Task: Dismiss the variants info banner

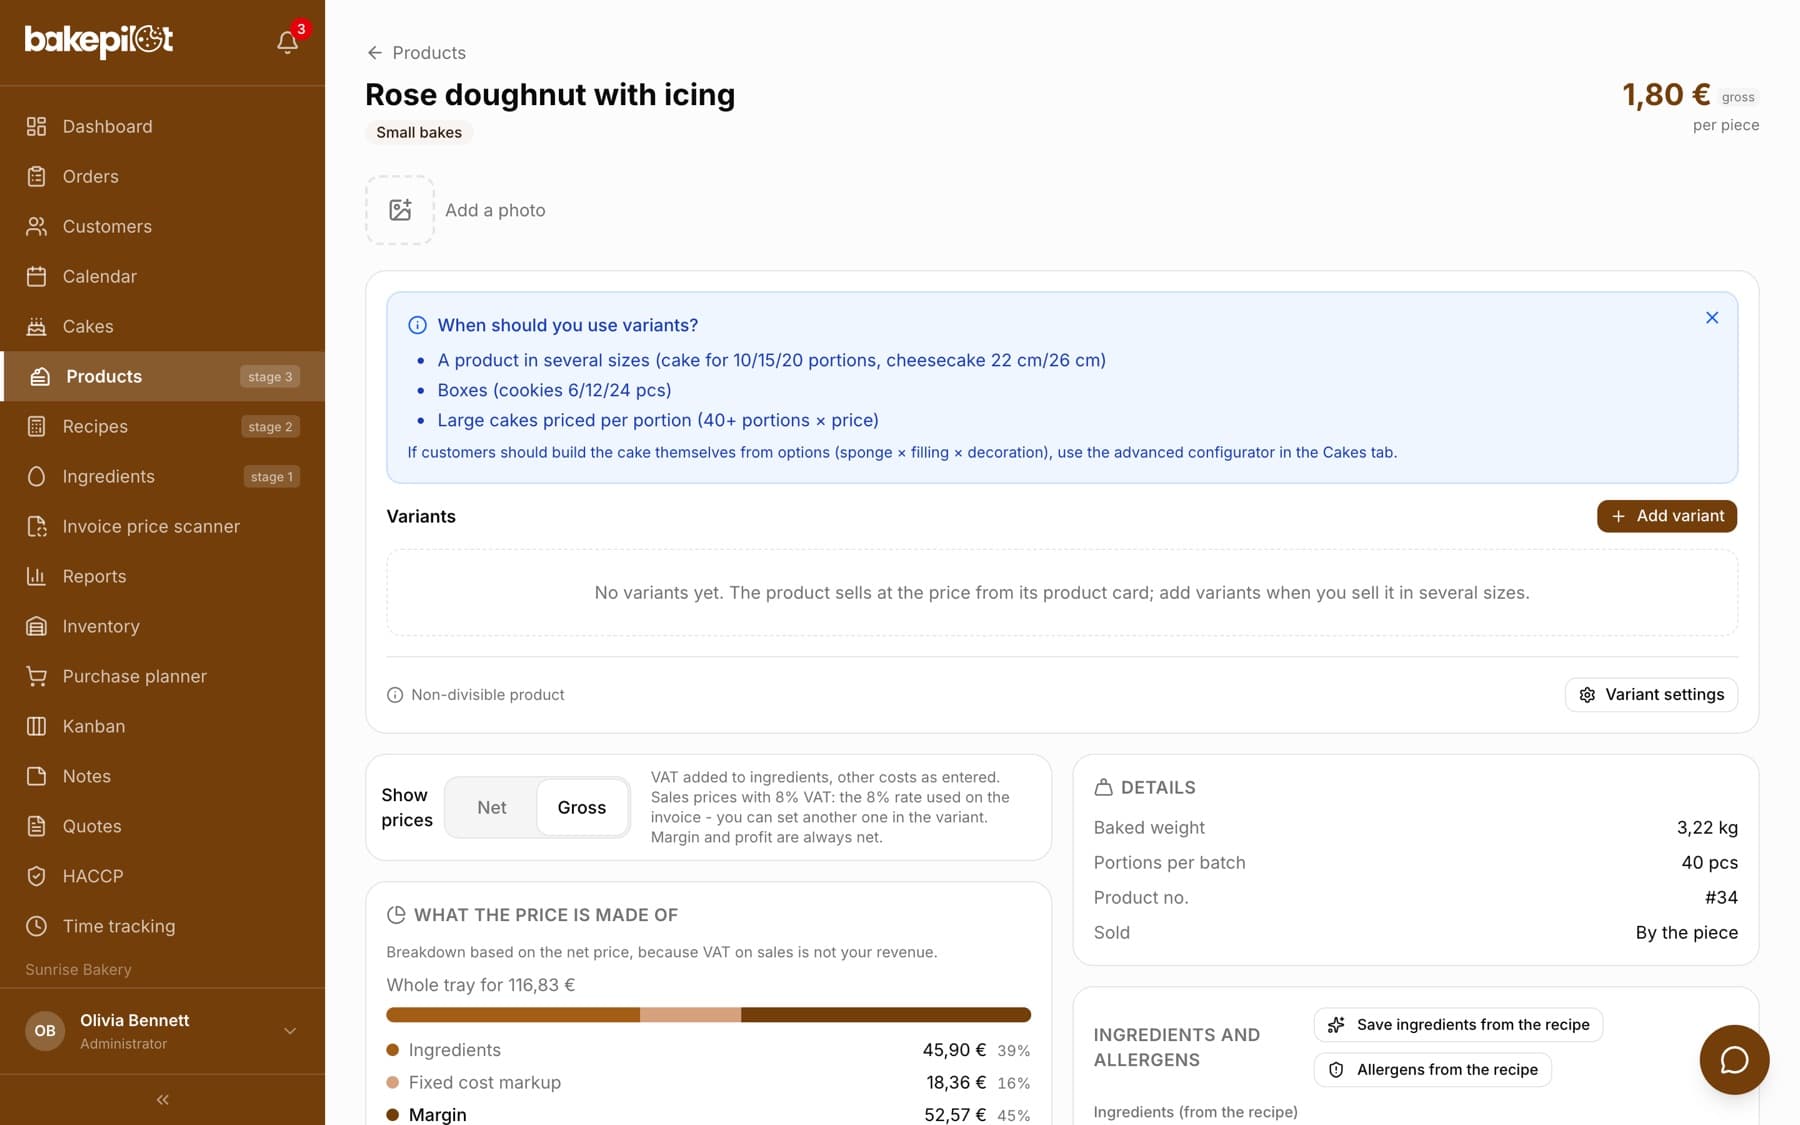Action: 1712,318
